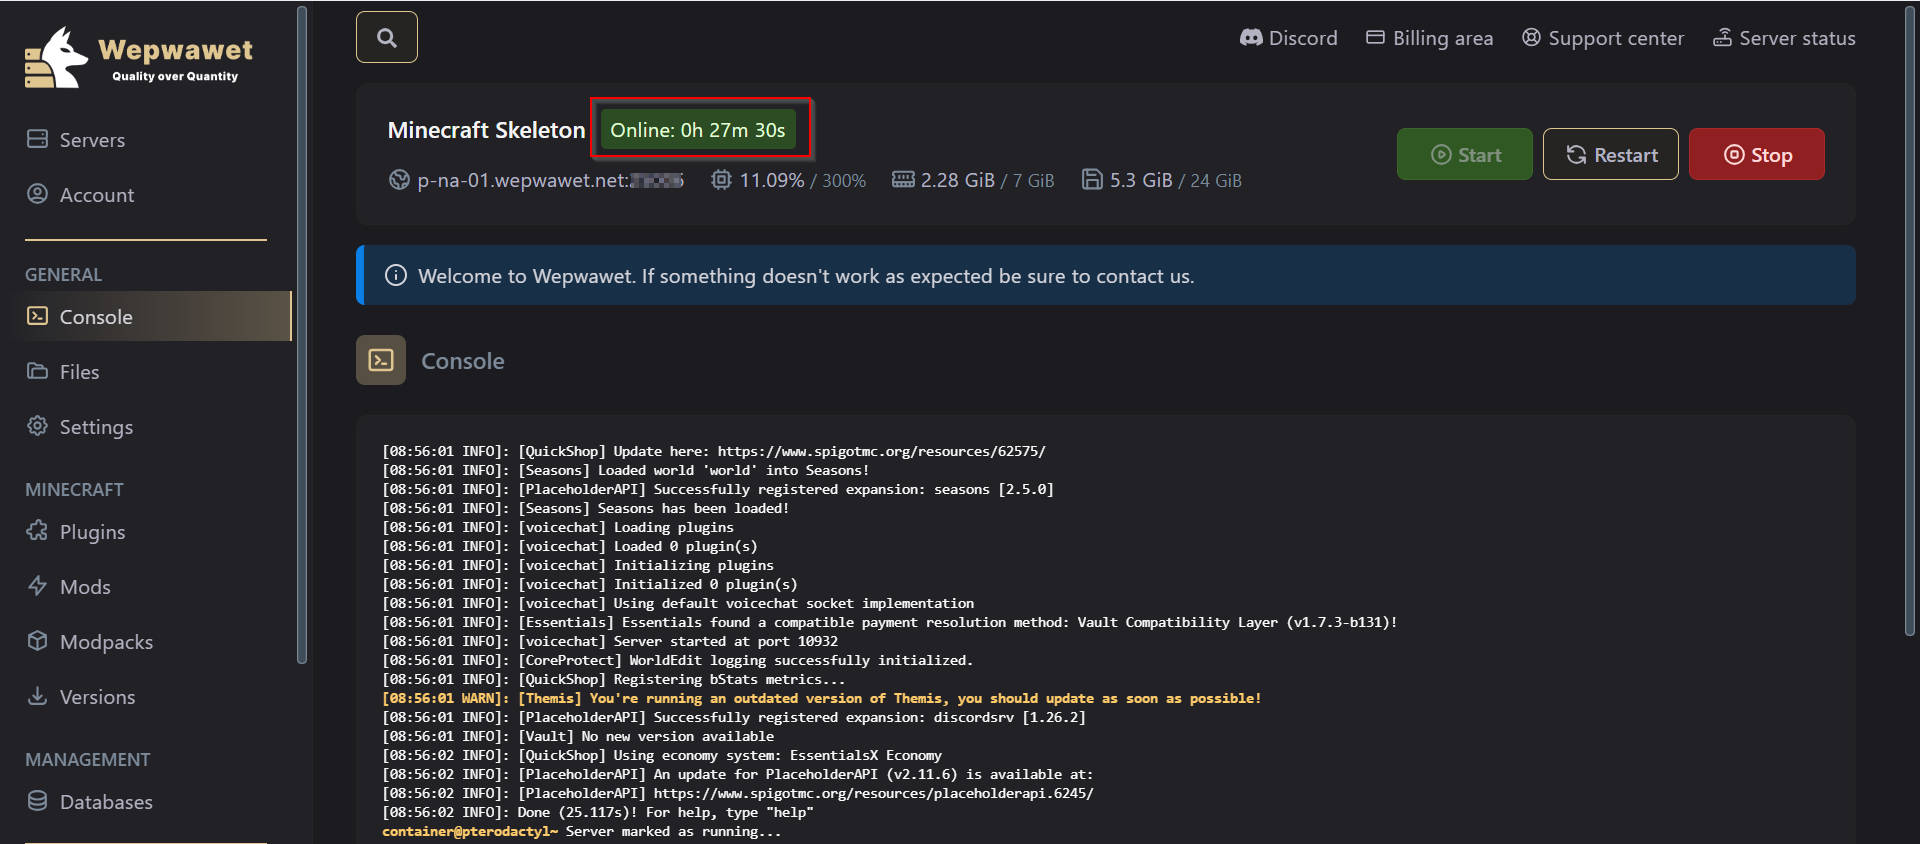This screenshot has height=844, width=1920.
Task: Click the Files folder icon
Action: point(37,371)
